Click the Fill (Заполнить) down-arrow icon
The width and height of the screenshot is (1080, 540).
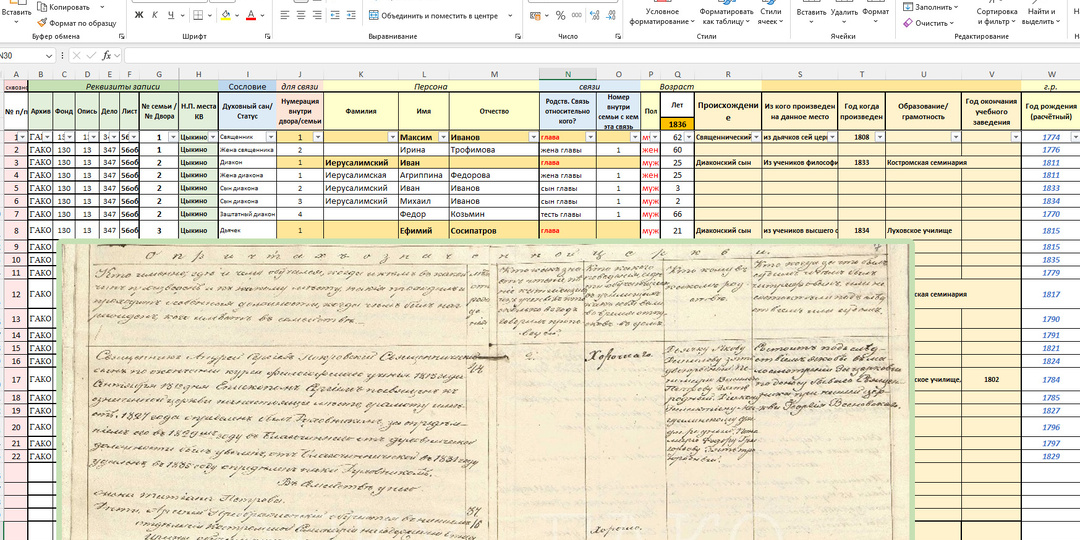coord(907,7)
